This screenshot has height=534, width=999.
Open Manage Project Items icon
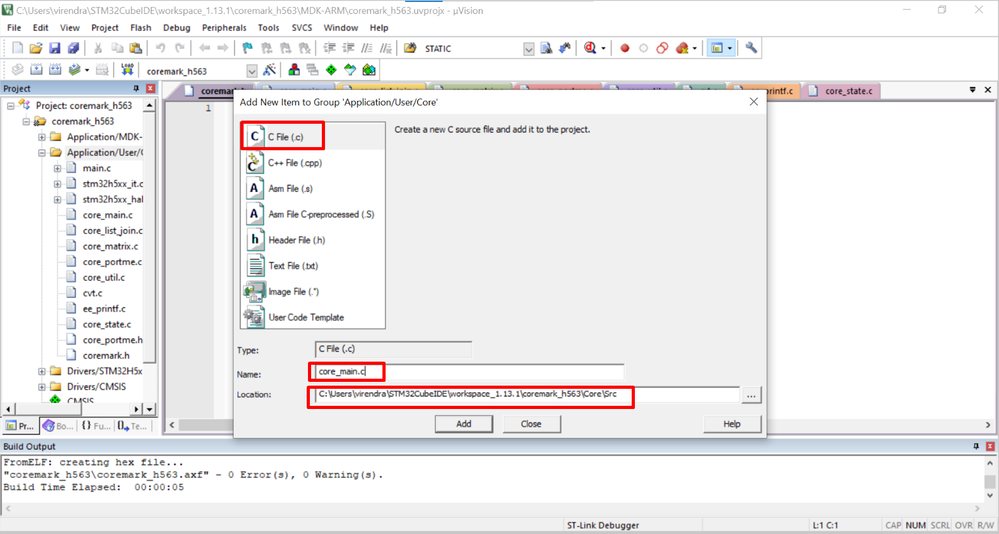(x=294, y=69)
